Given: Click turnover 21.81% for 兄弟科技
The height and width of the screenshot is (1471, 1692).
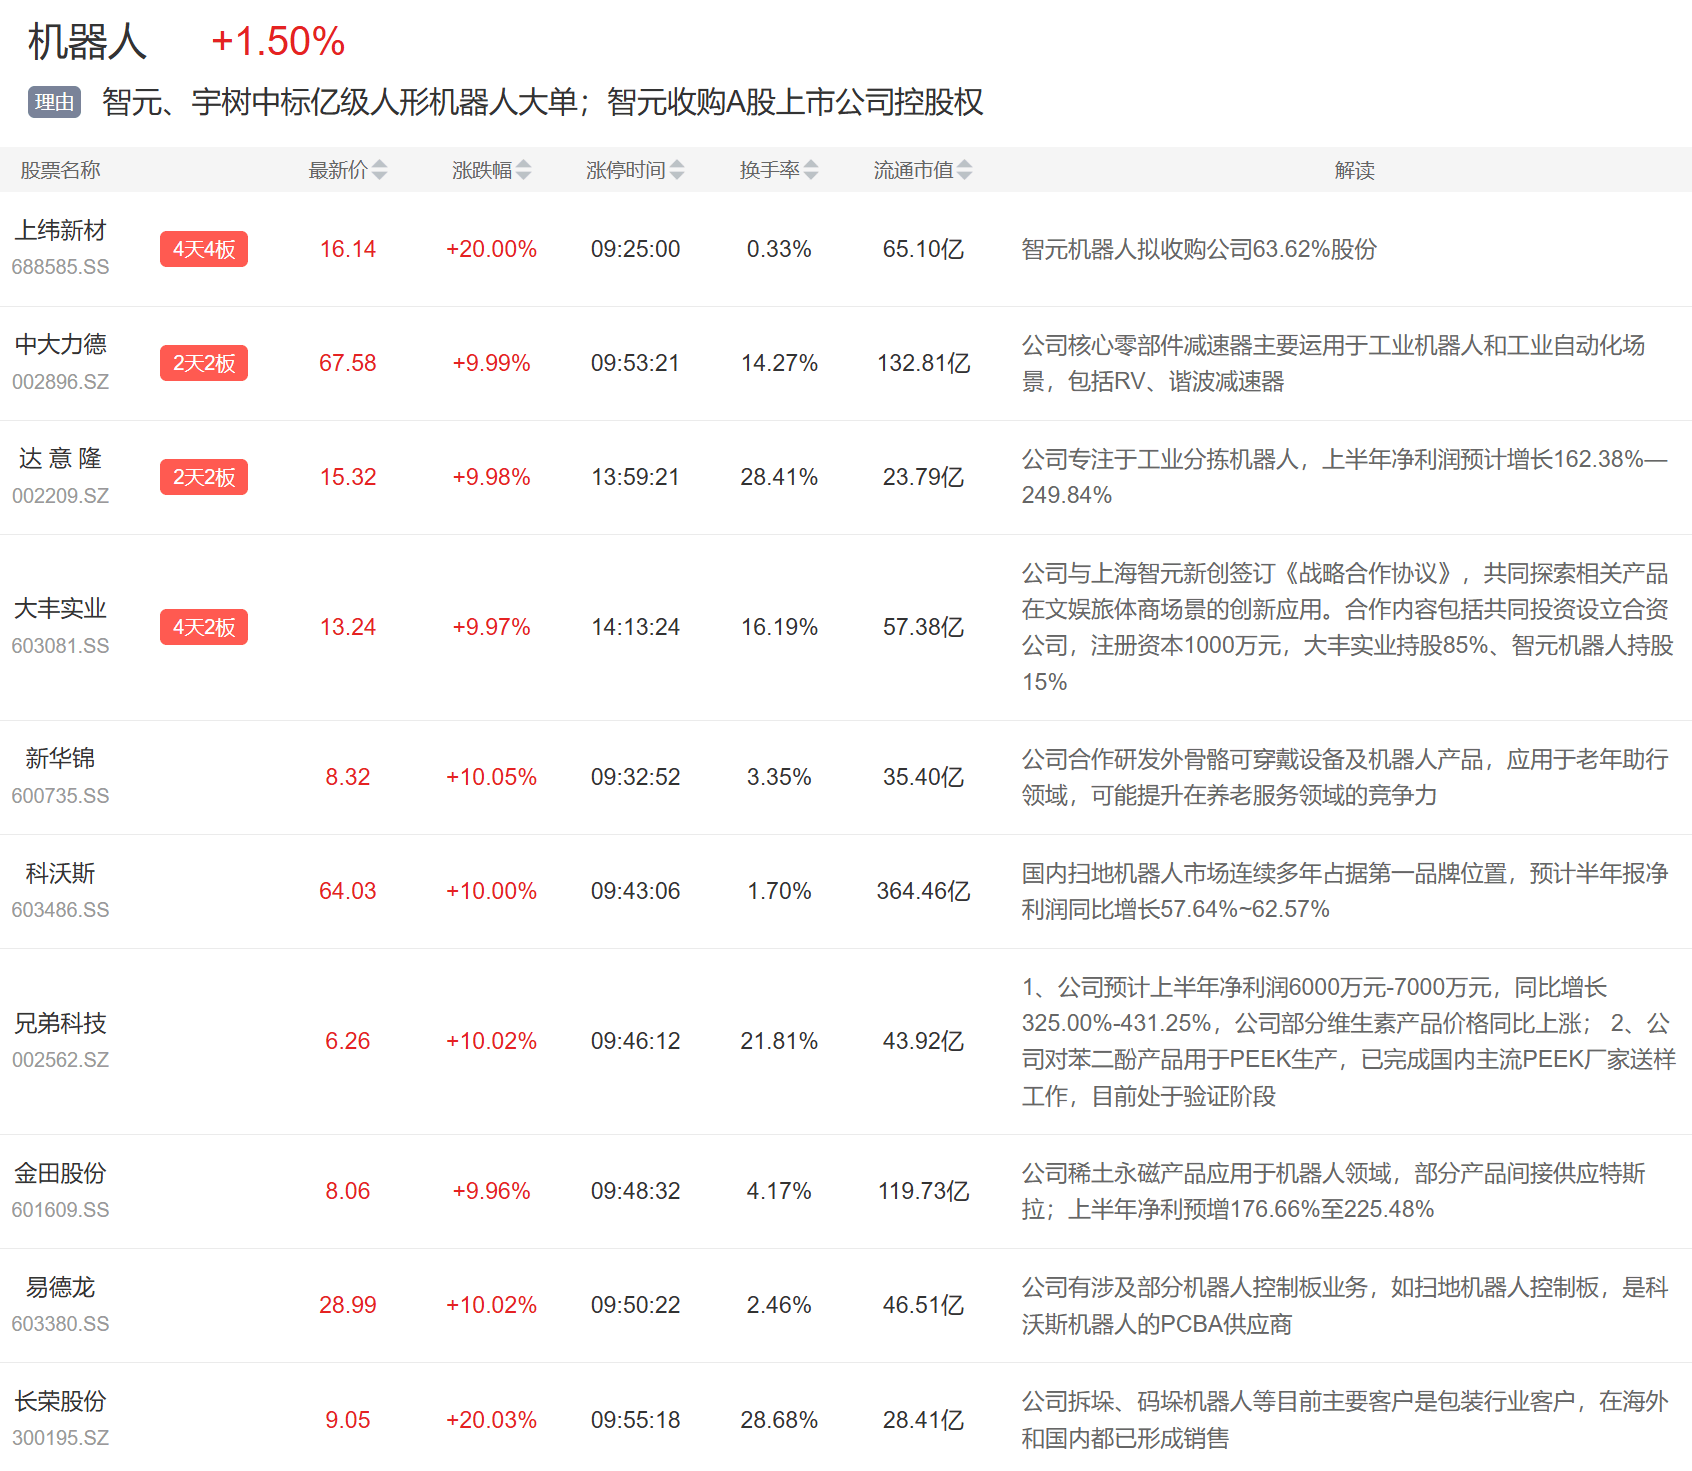Looking at the screenshot, I should click(779, 1041).
